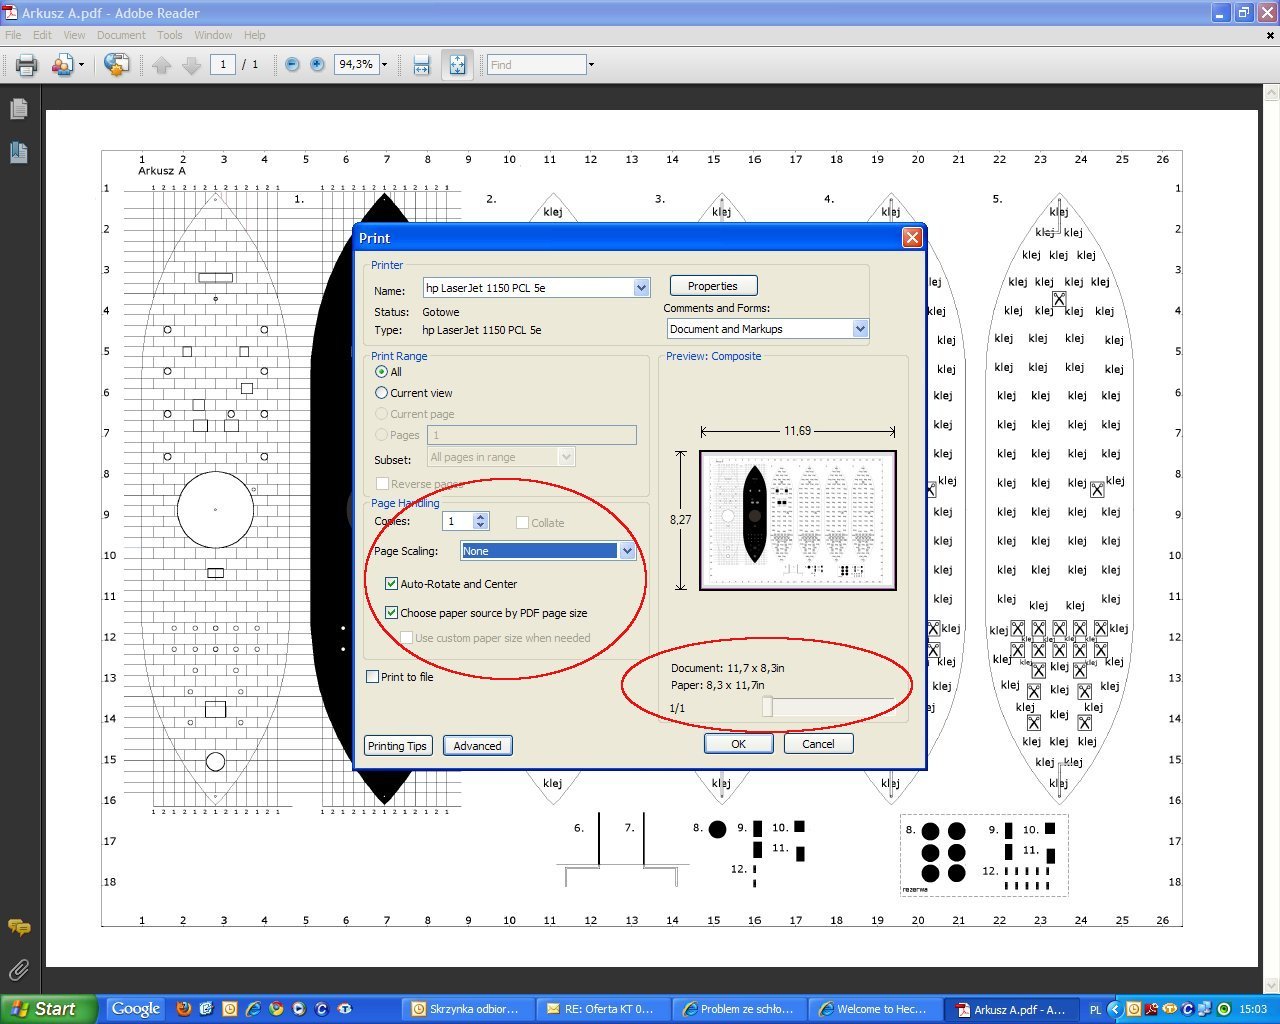Open the Document menu
Viewport: 1280px width, 1024px height.
pyautogui.click(x=120, y=35)
